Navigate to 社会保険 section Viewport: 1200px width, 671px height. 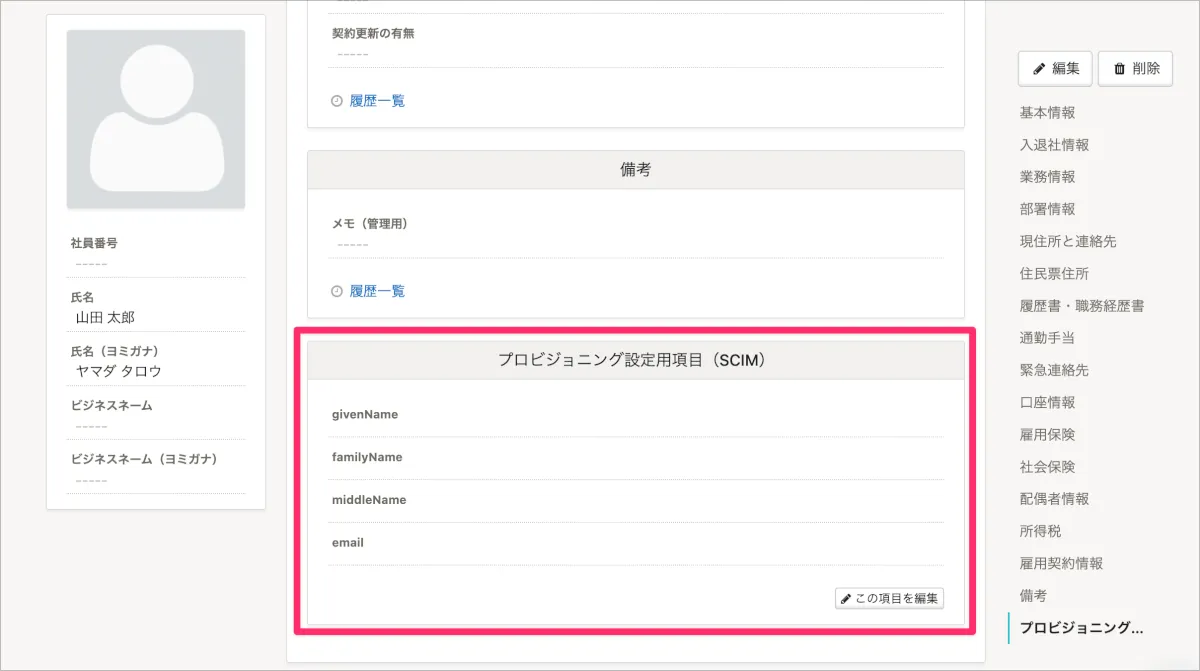coord(1047,467)
